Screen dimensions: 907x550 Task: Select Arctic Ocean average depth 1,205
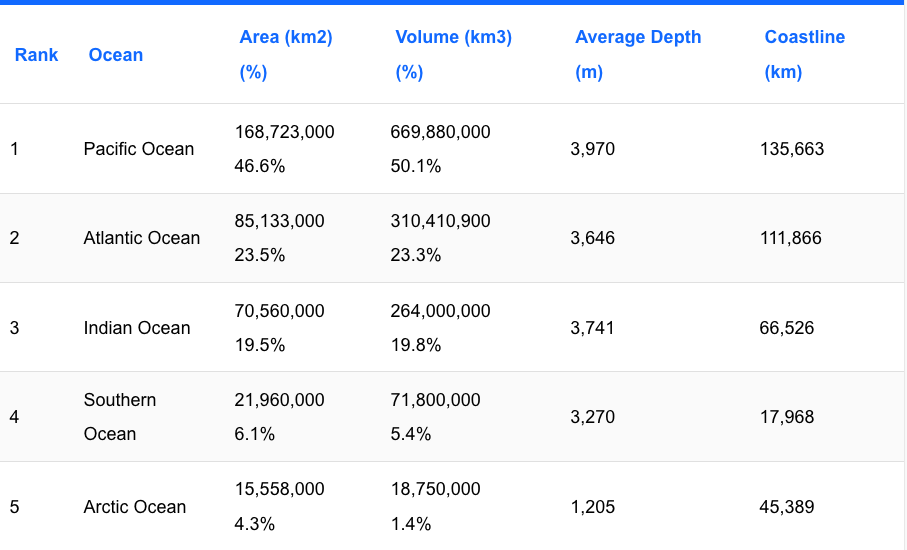593,507
